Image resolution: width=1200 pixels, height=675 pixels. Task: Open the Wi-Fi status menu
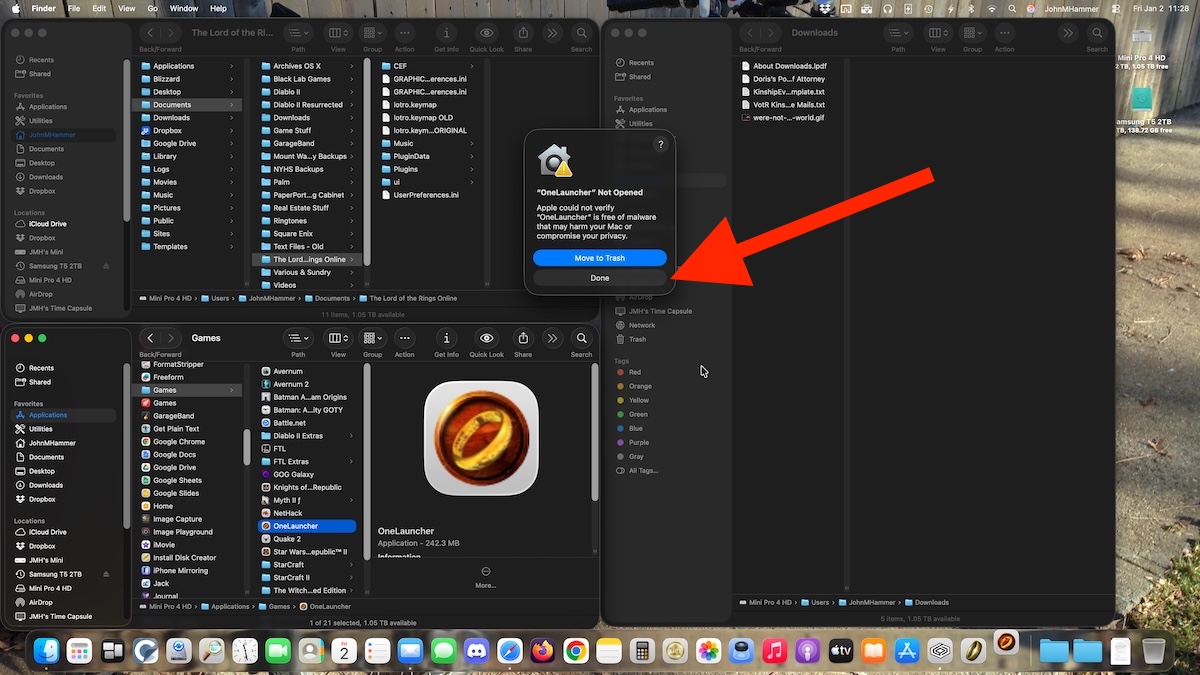(992, 8)
